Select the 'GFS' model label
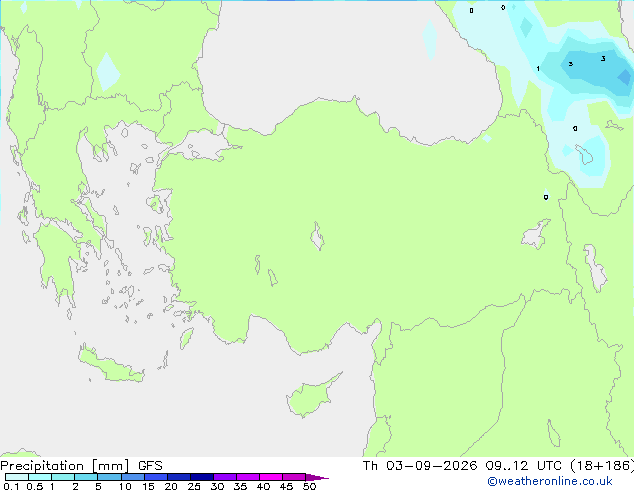 point(150,466)
